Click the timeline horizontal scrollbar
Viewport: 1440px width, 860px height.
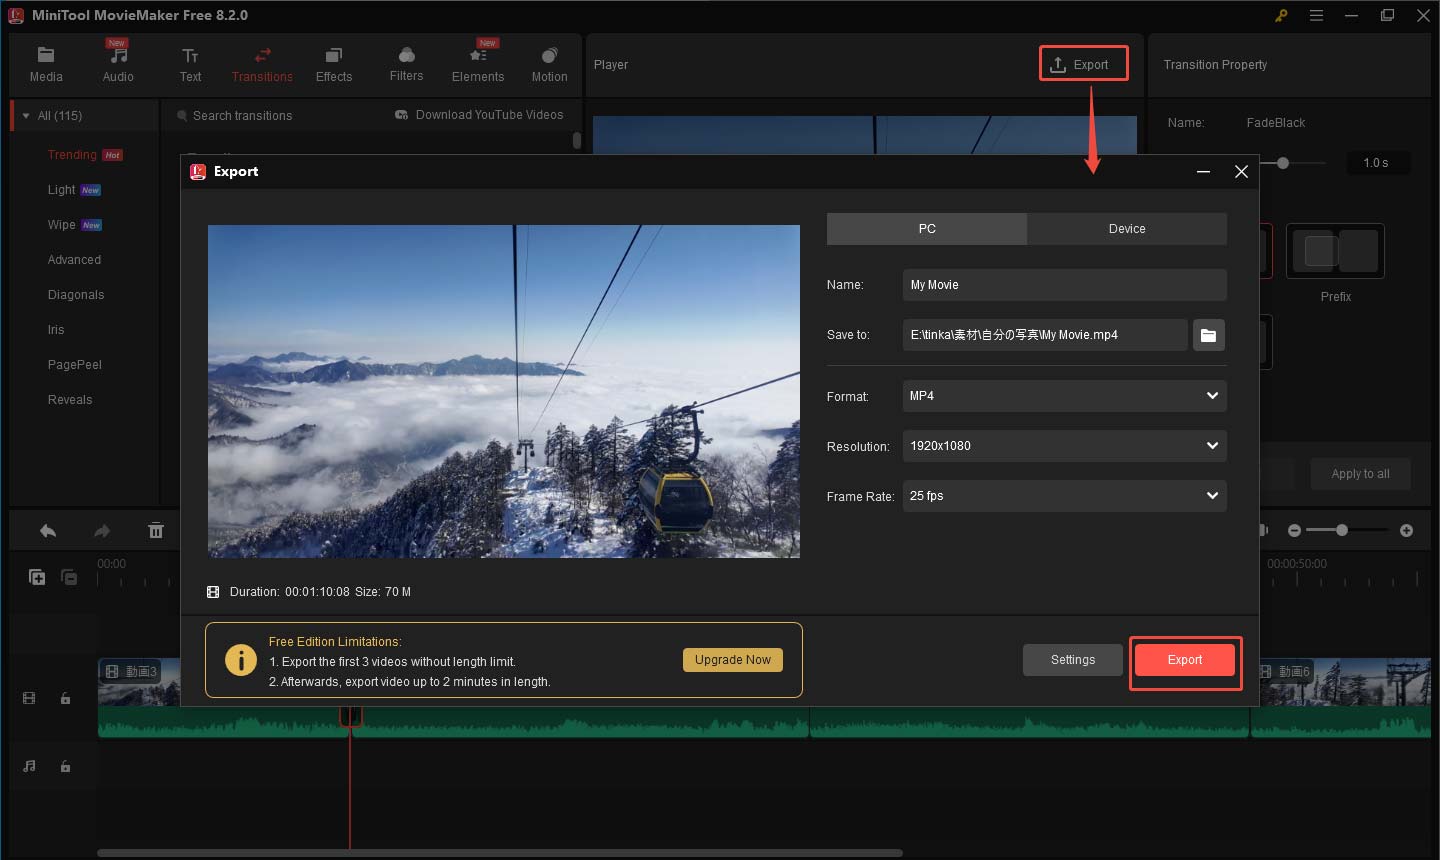[x=500, y=853]
